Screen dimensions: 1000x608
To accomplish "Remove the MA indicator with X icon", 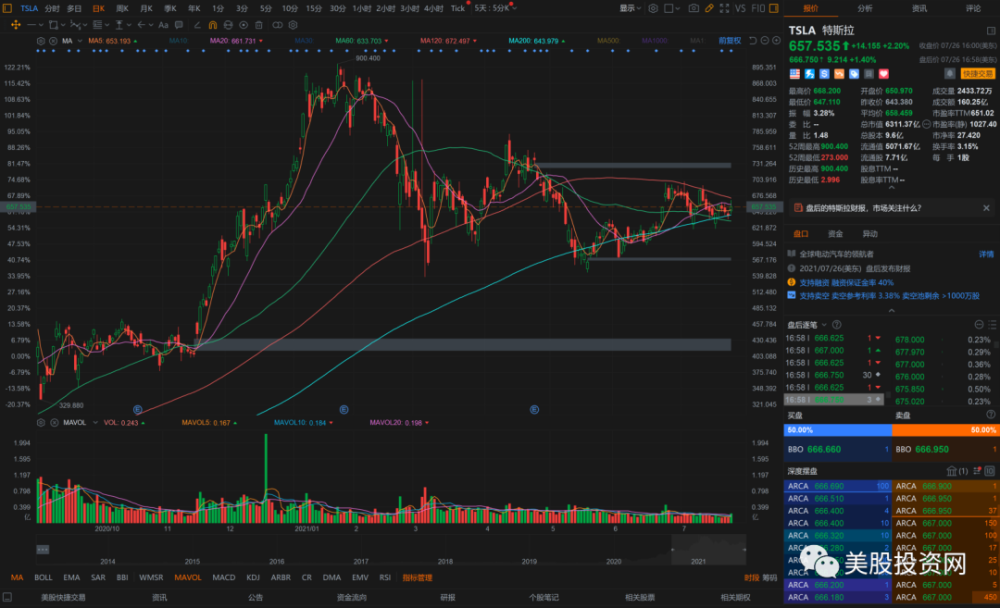I will 54,41.
